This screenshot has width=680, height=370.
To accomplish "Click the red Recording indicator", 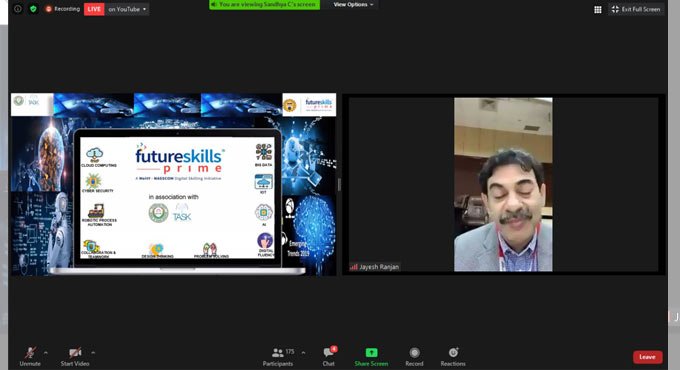I will pos(63,9).
